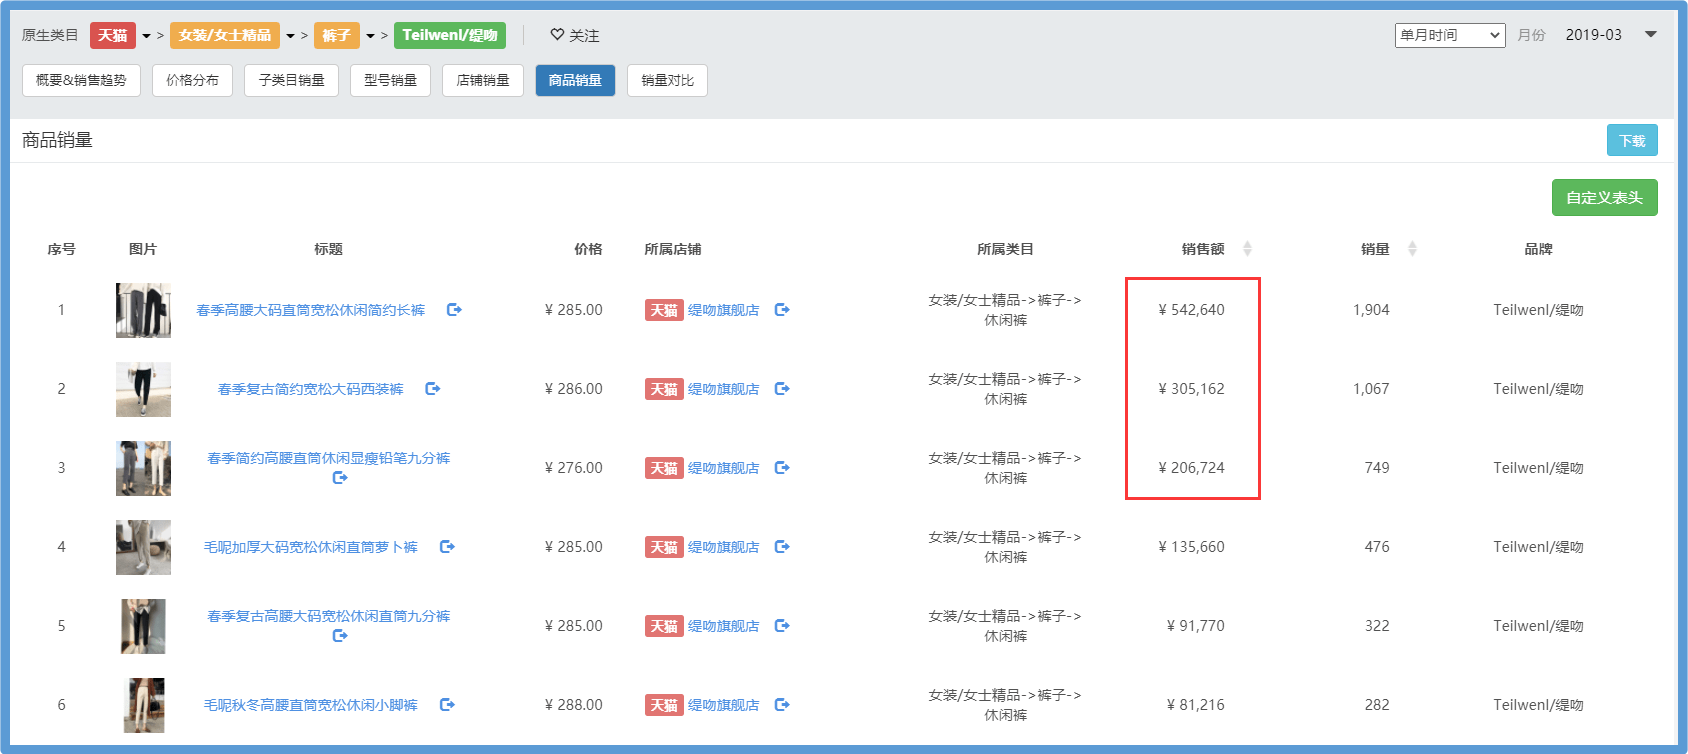Click sales value ¥ 81,216
The height and width of the screenshot is (754, 1688).
point(1195,705)
